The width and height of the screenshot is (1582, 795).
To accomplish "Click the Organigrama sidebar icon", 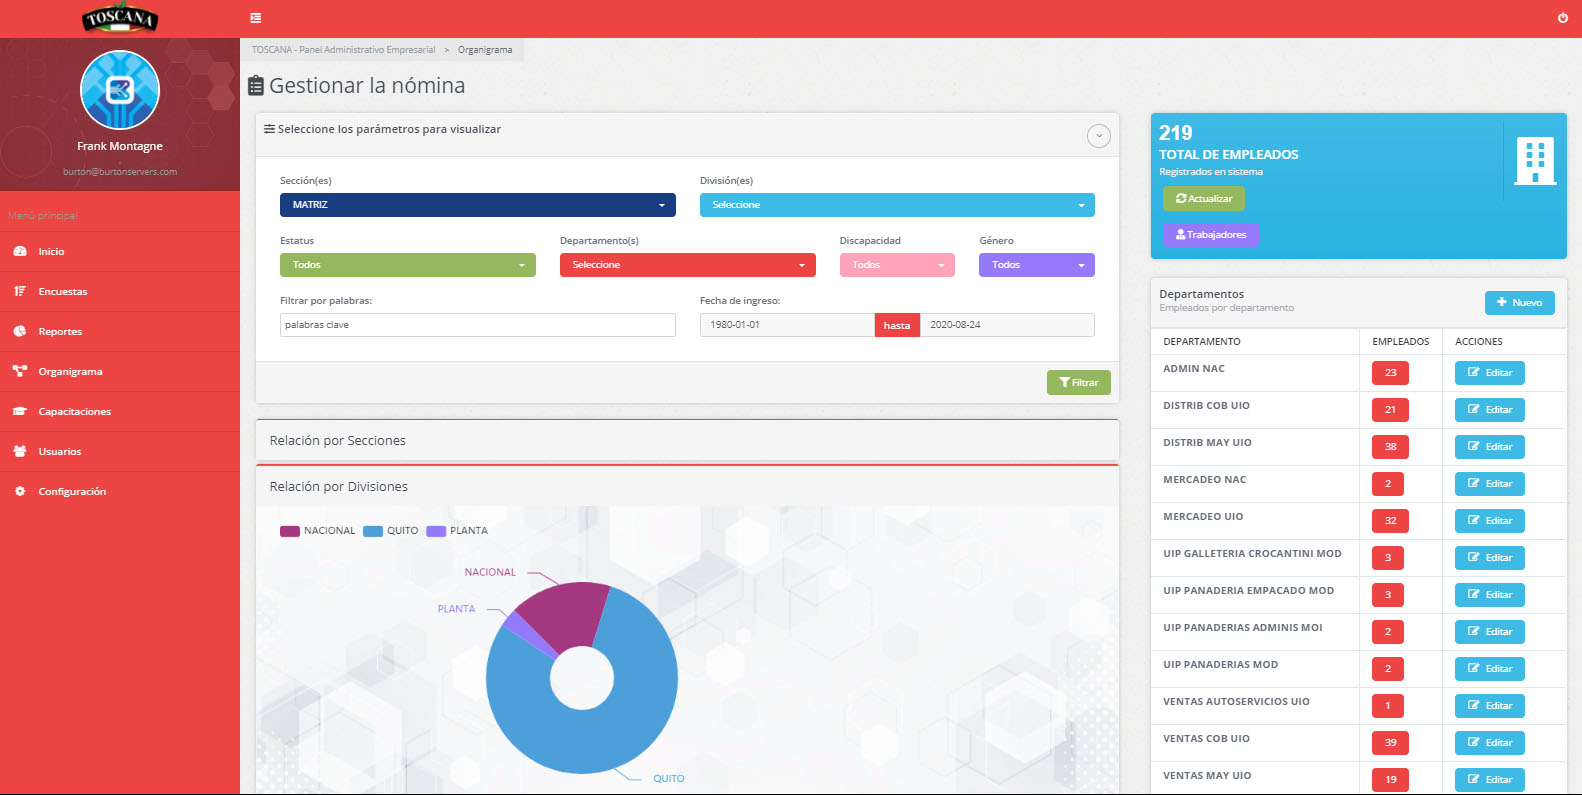I will [20, 371].
